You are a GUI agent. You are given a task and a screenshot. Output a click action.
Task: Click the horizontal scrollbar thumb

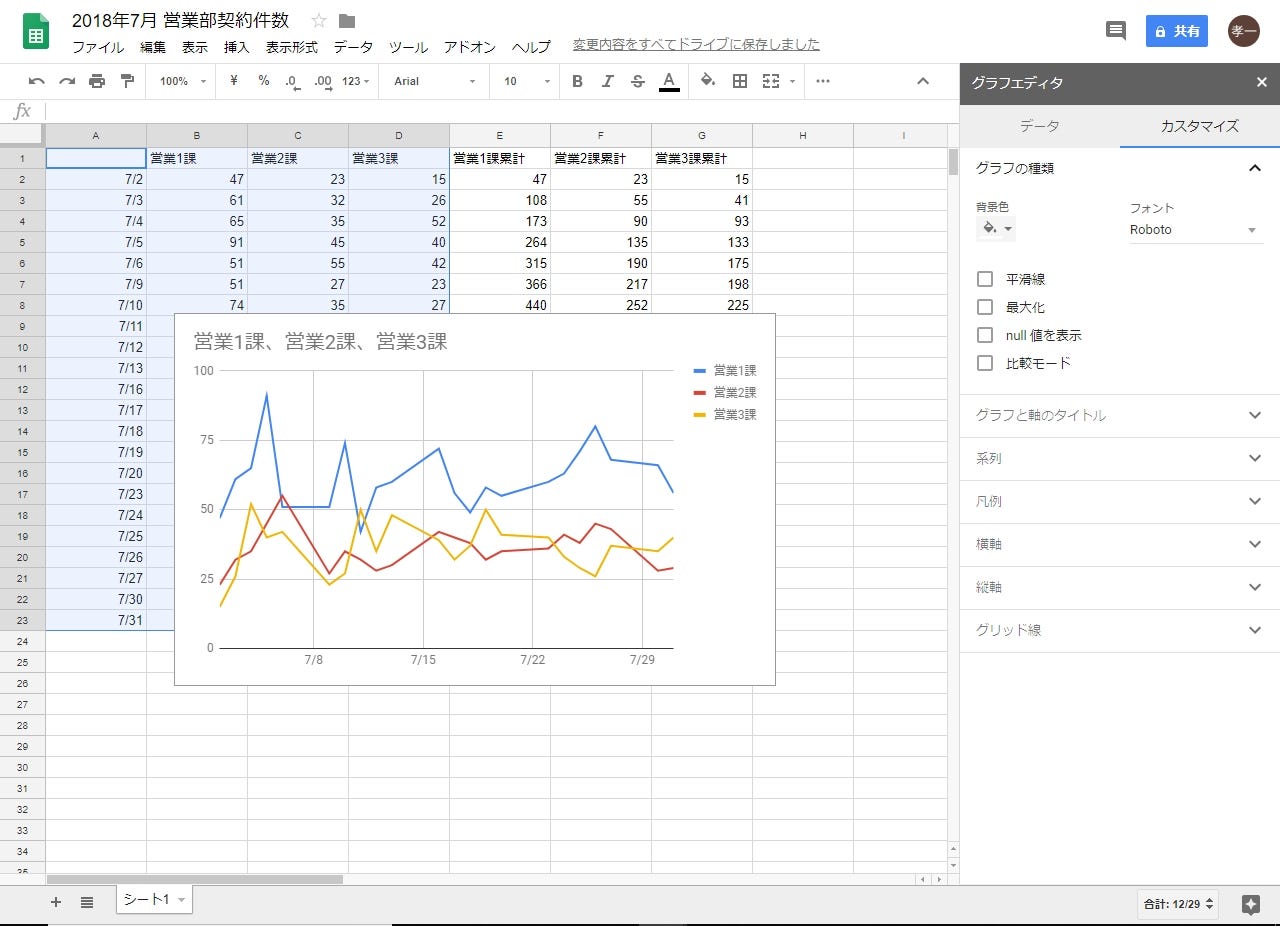[x=195, y=880]
